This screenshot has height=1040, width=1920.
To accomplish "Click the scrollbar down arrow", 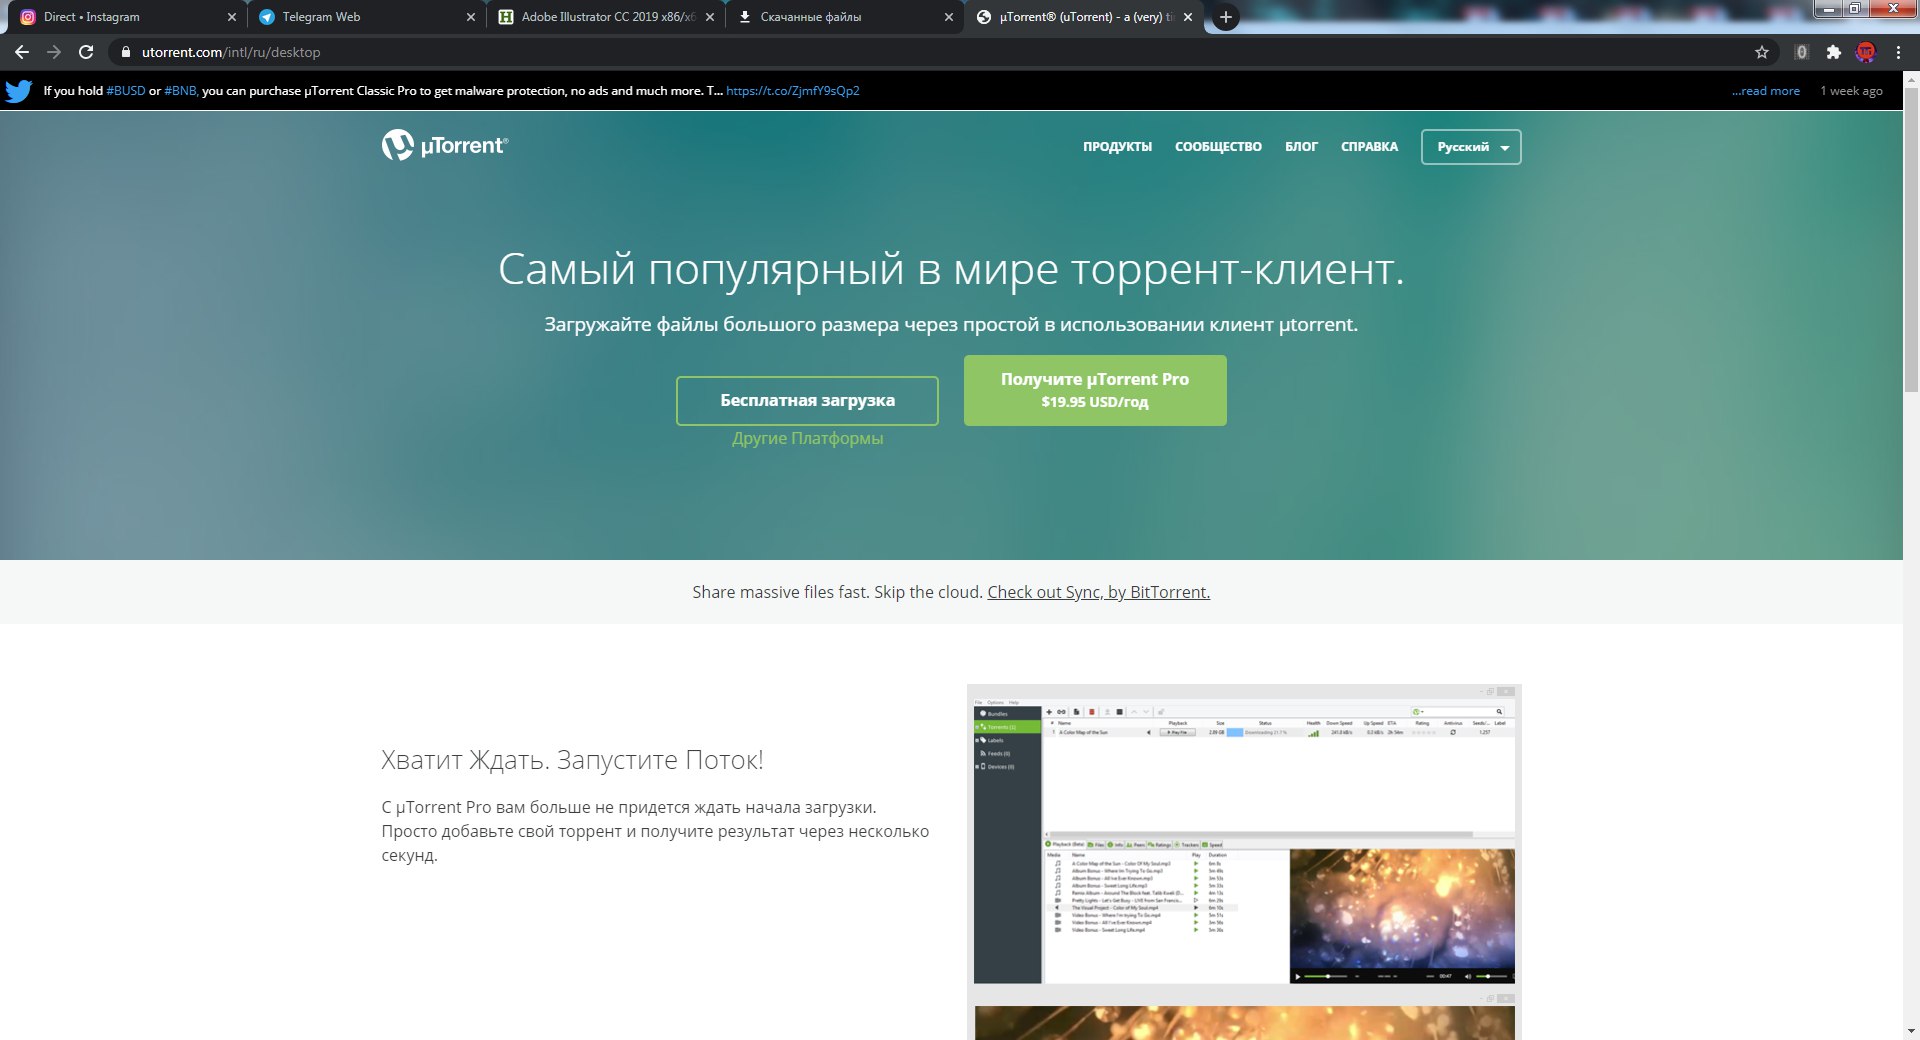I will (1911, 1031).
